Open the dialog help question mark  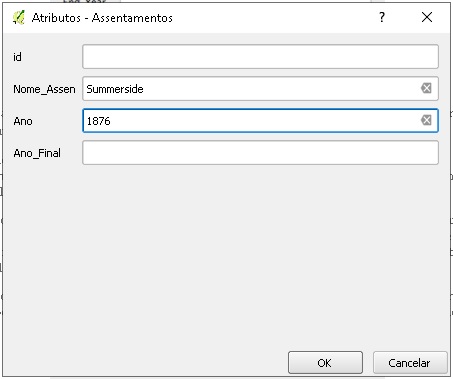pos(382,17)
